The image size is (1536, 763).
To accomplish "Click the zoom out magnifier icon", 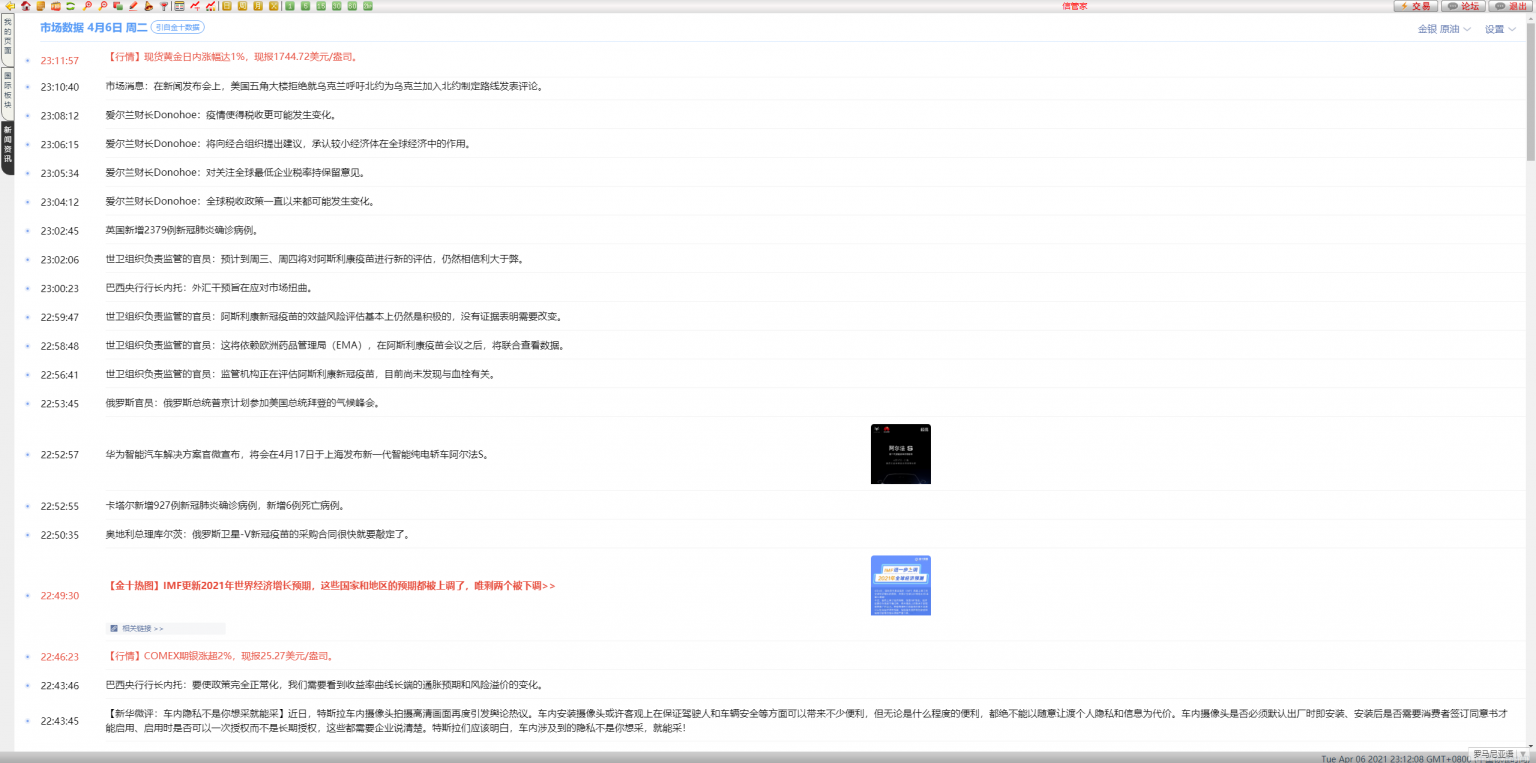I will click(102, 6).
